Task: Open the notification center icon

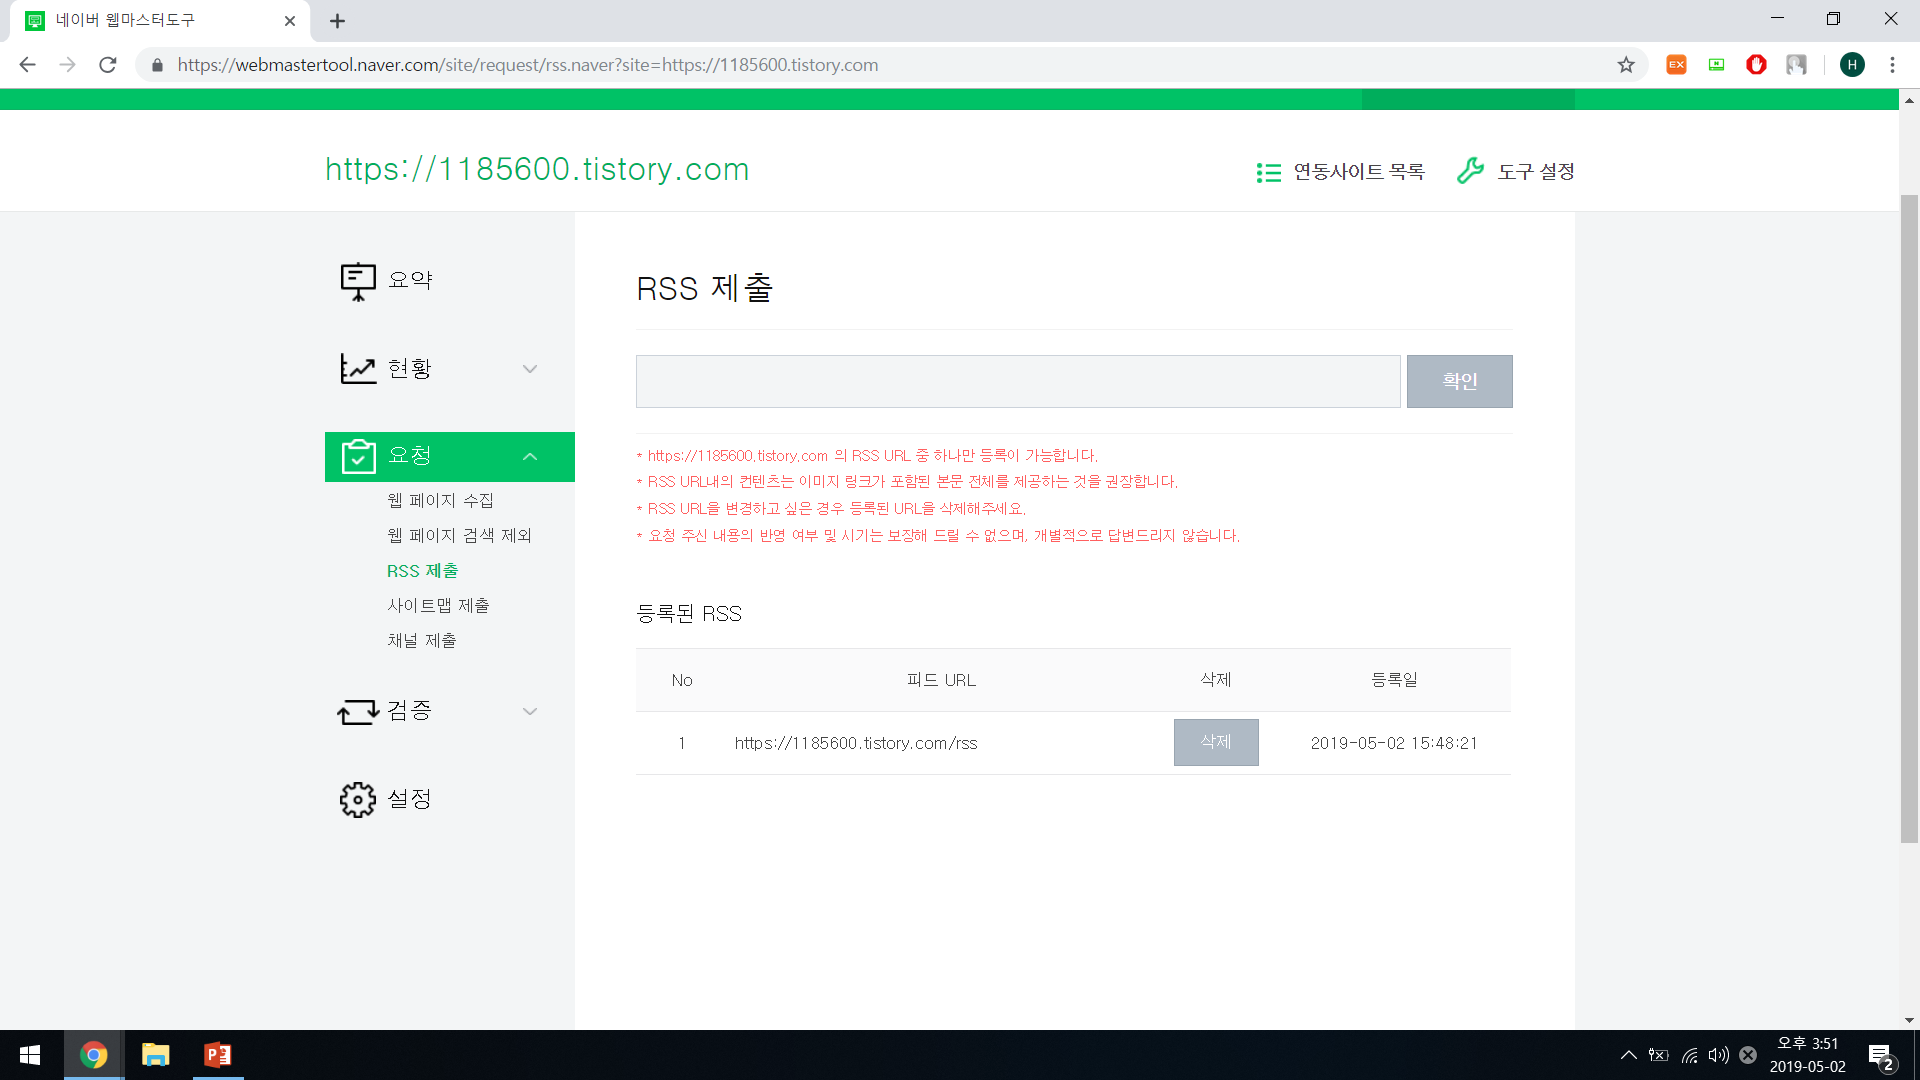Action: (1881, 1056)
